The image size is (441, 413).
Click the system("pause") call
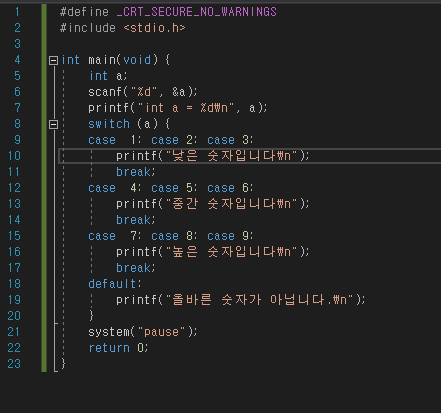click(x=143, y=332)
